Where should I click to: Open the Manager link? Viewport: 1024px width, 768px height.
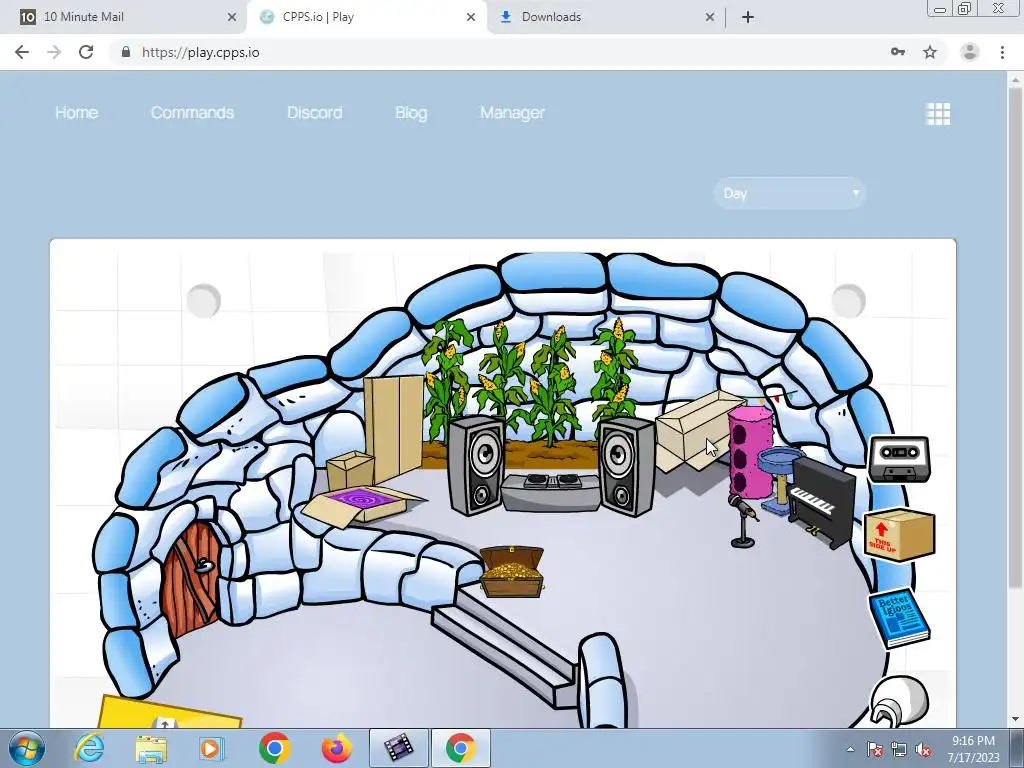point(512,112)
